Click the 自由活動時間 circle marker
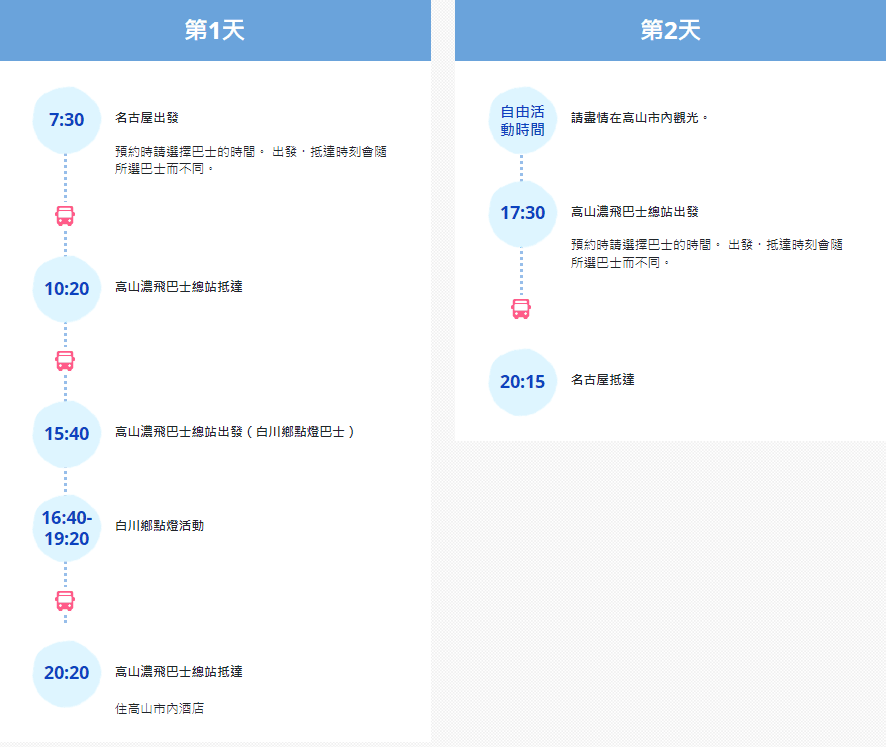The width and height of the screenshot is (886, 747). click(x=522, y=120)
